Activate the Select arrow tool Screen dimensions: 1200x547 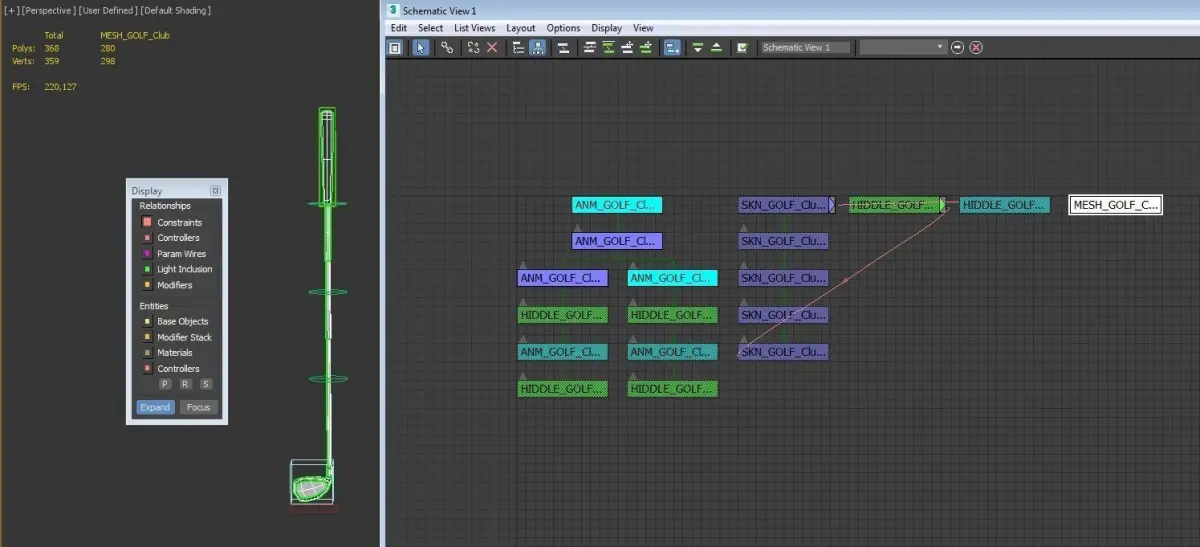pyautogui.click(x=421, y=47)
